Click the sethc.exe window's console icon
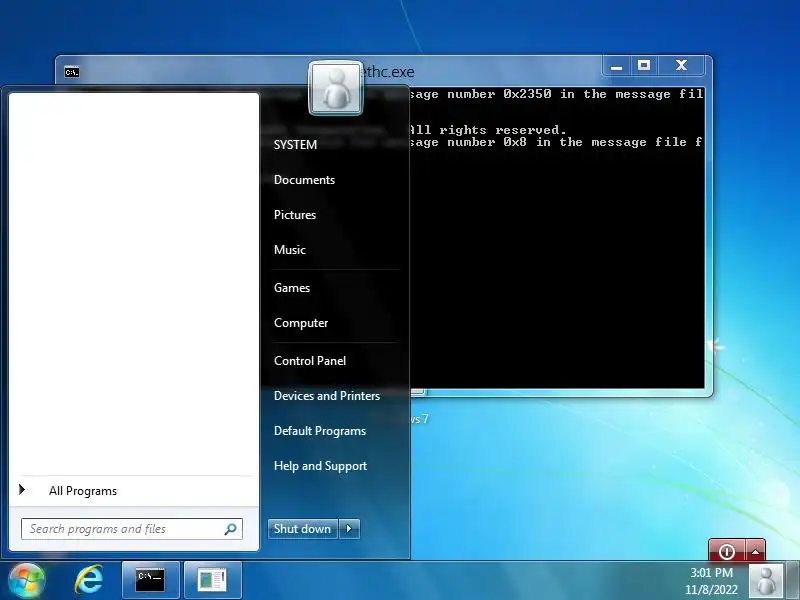Screen dimensions: 800x600 coord(71,72)
